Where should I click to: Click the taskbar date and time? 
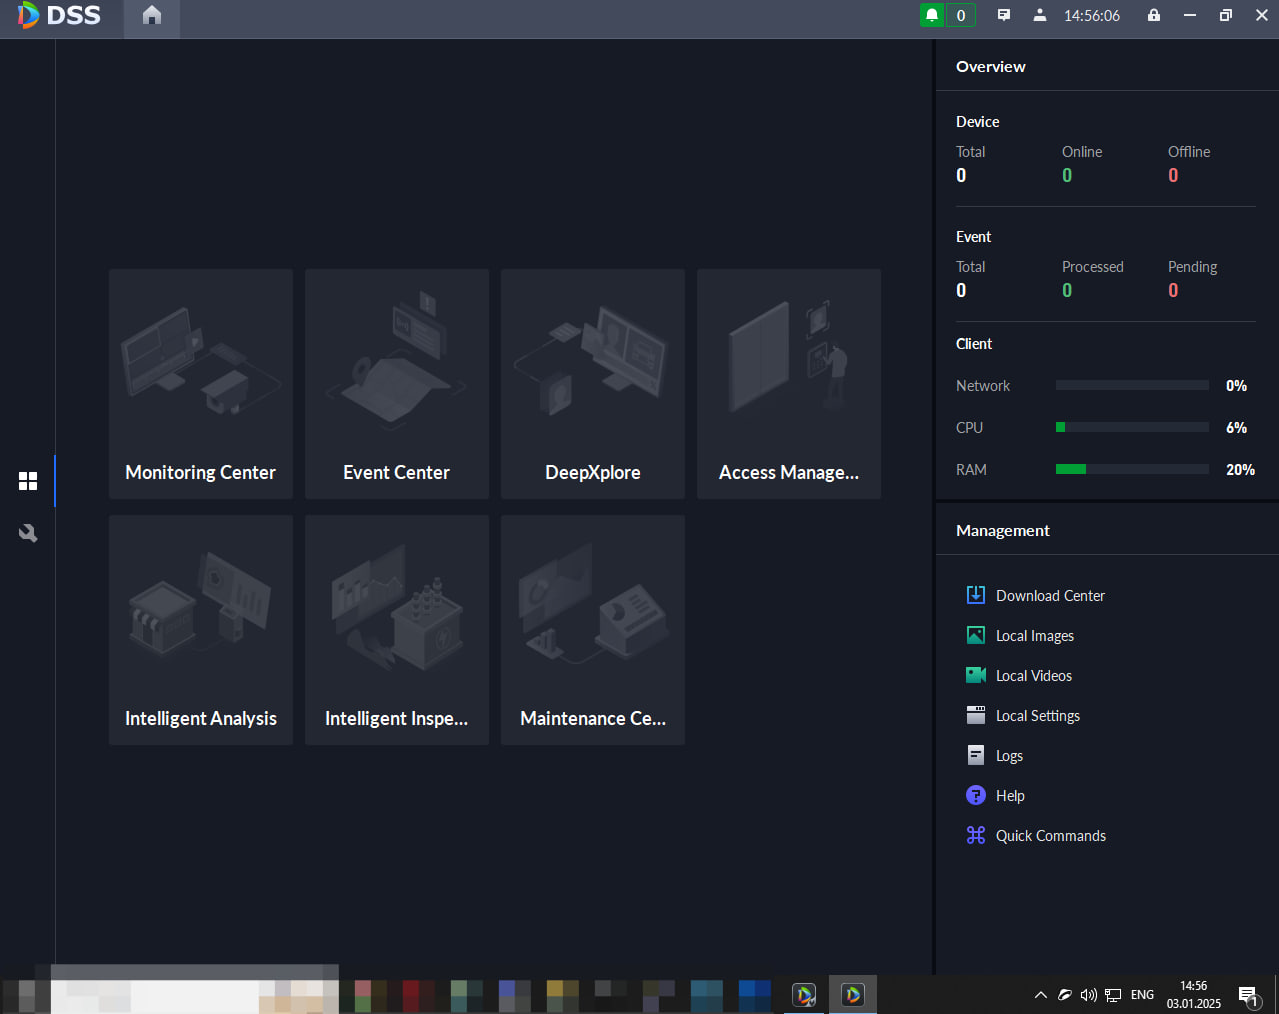(1194, 995)
